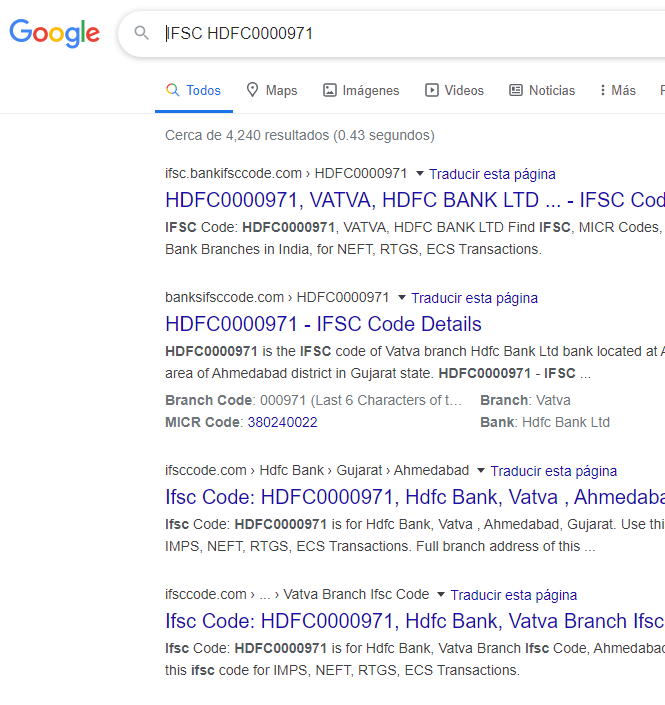Select the Todos tab
This screenshot has height=705, width=665.
click(194, 90)
